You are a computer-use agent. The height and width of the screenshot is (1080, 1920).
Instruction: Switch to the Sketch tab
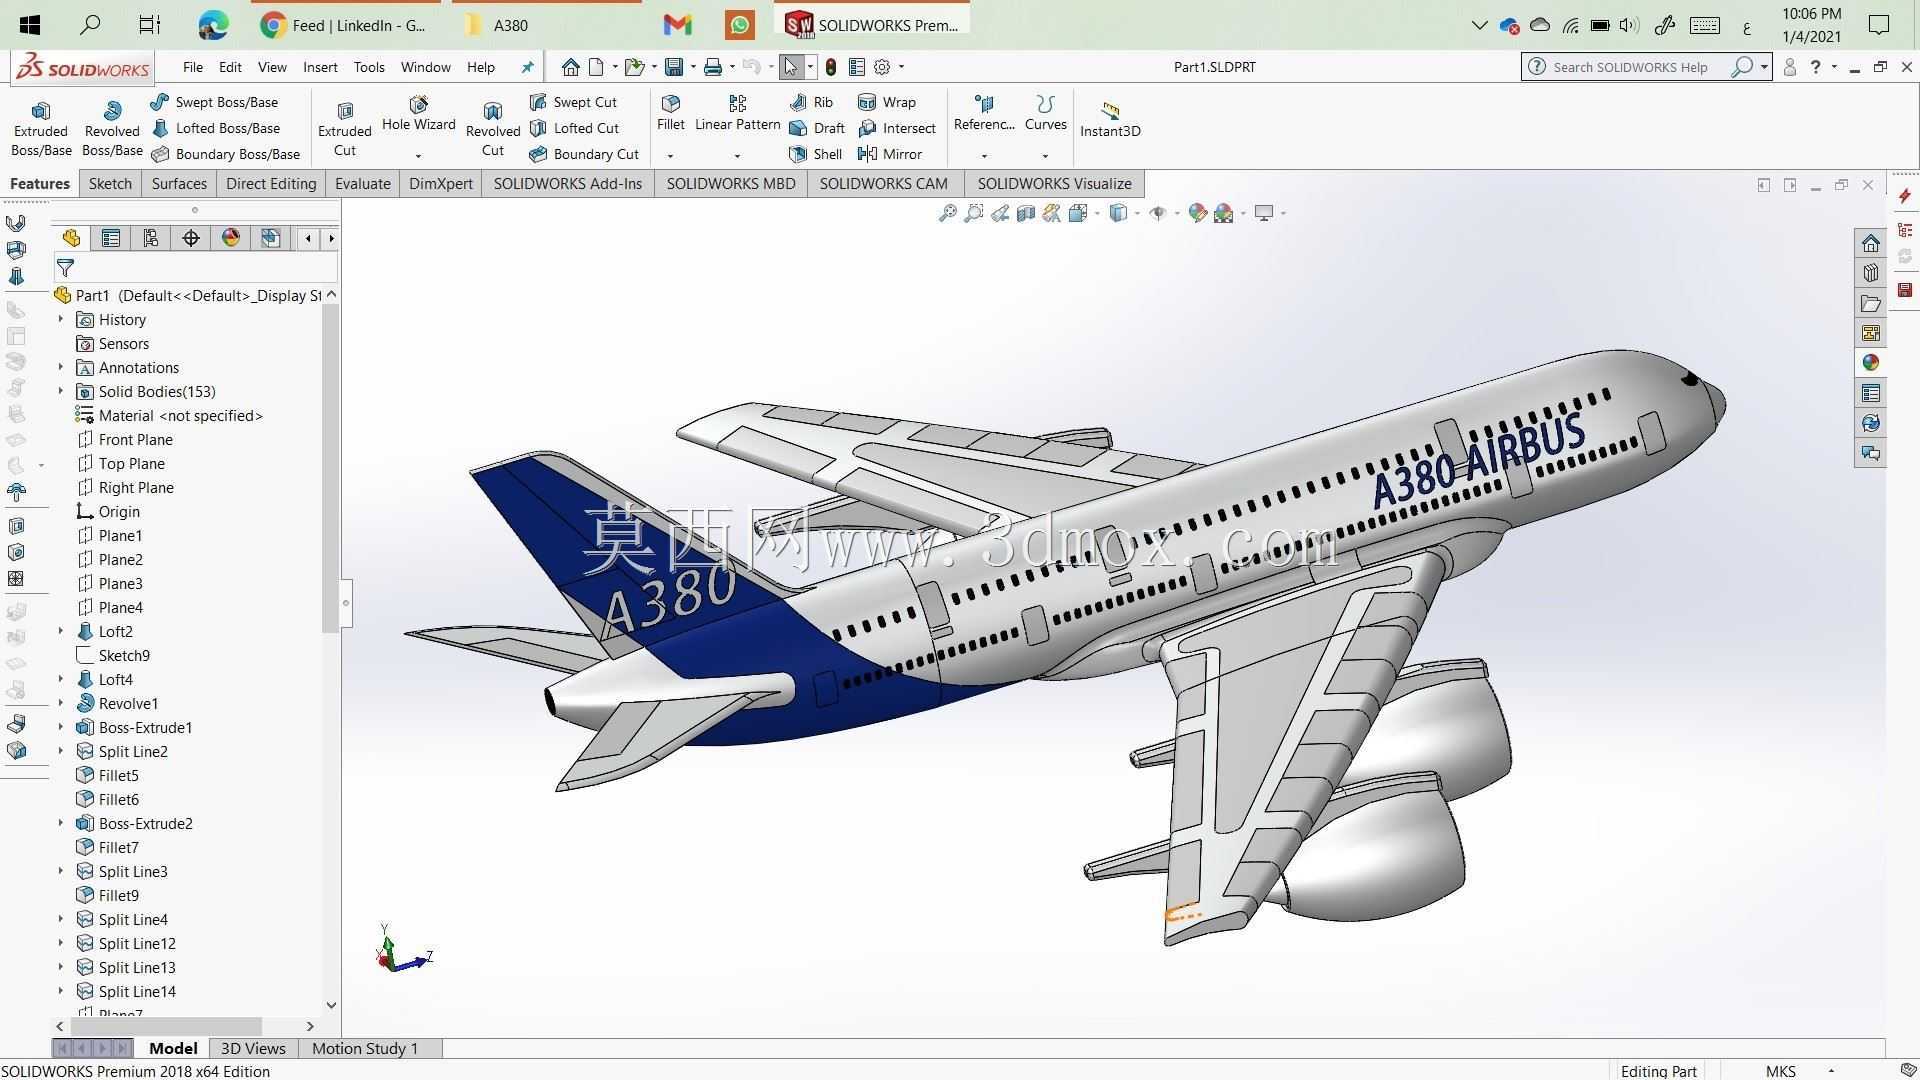click(x=110, y=184)
